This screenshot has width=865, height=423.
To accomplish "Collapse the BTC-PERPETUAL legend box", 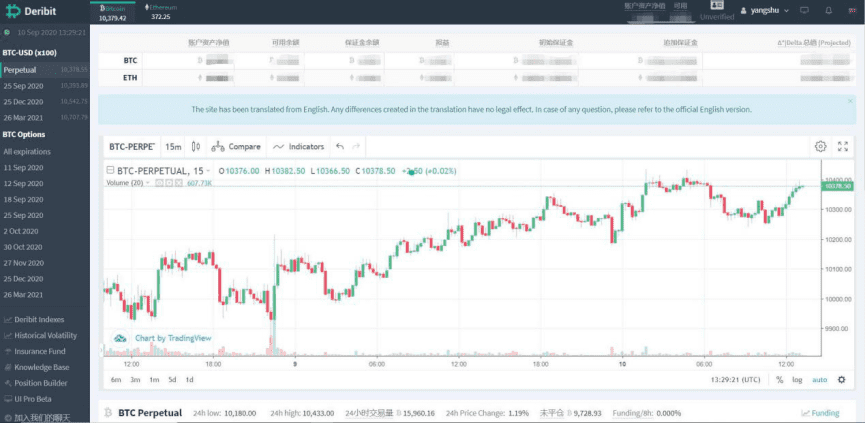I will coord(110,171).
